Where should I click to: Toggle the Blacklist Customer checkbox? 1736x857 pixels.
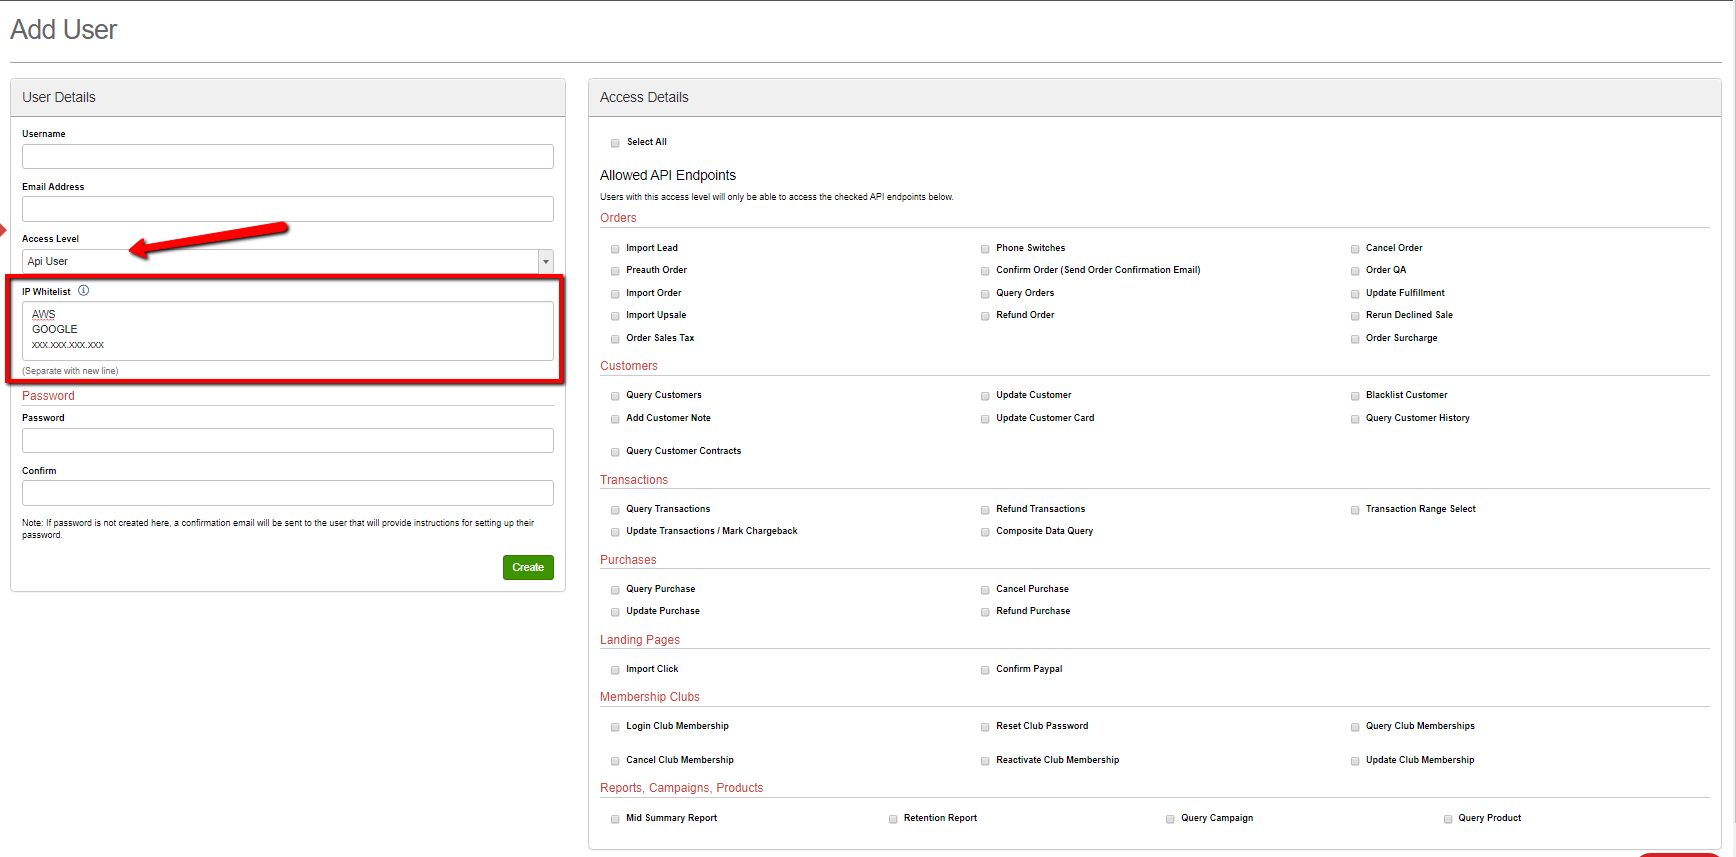point(1355,396)
